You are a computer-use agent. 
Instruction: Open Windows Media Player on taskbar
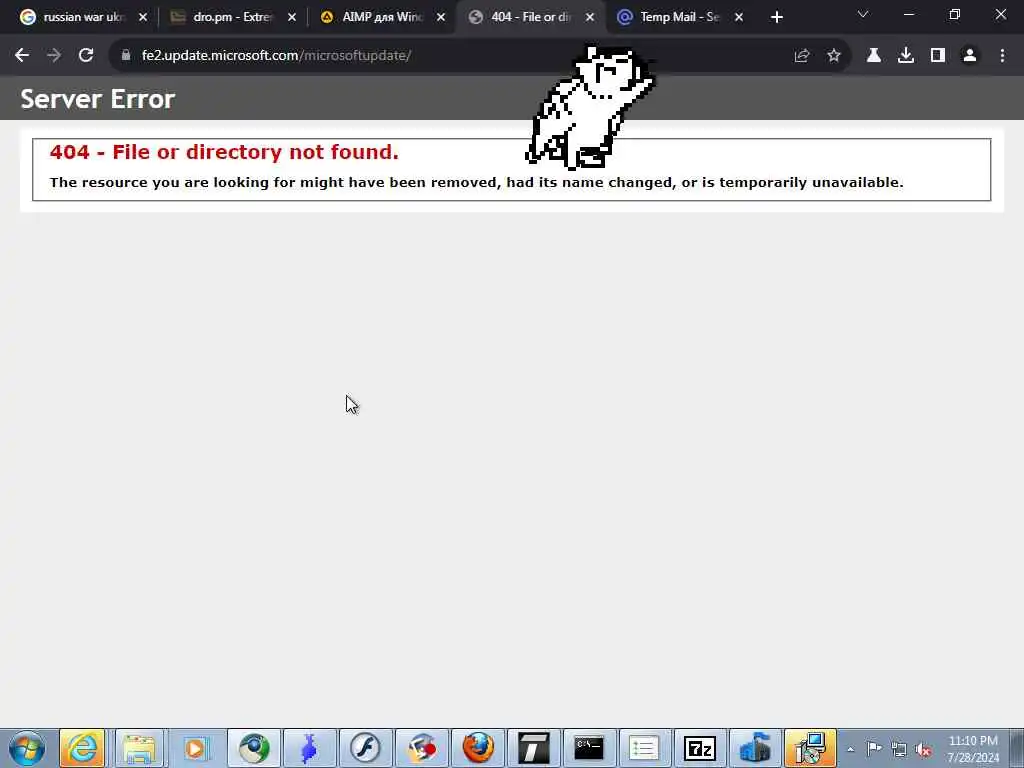click(x=195, y=748)
